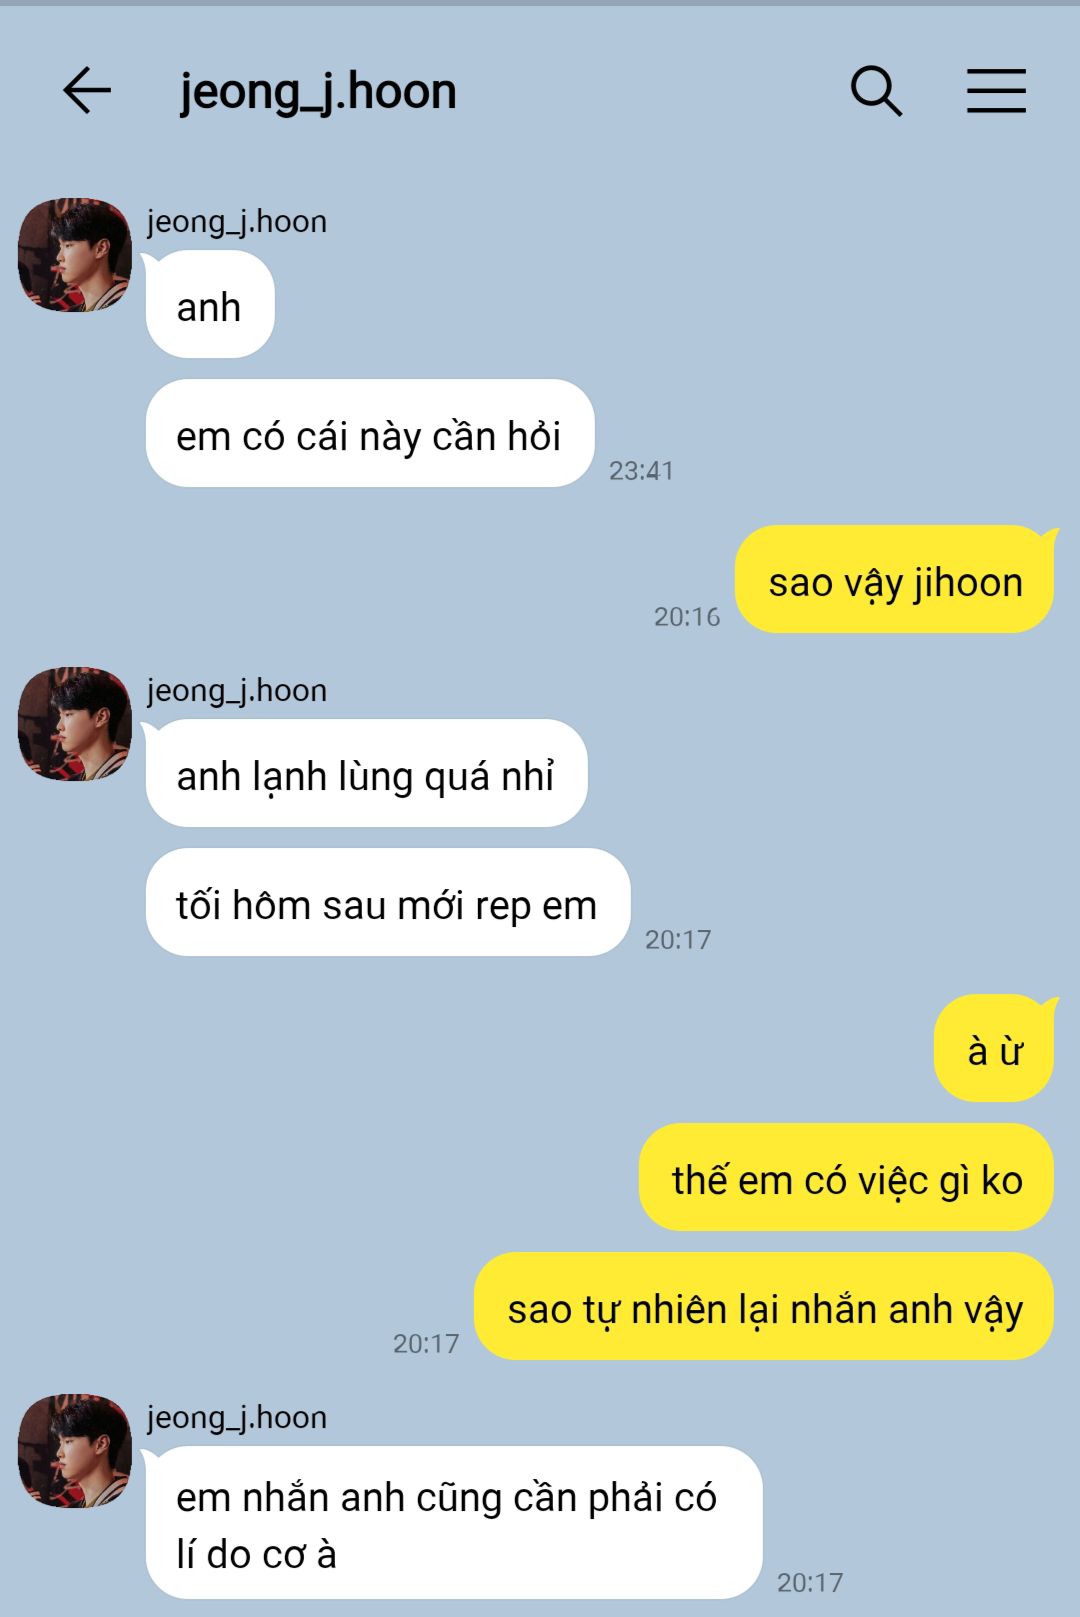Open avatar beside 'anh lạnh lùng quá nhỉ'
The width and height of the screenshot is (1080, 1617).
75,723
